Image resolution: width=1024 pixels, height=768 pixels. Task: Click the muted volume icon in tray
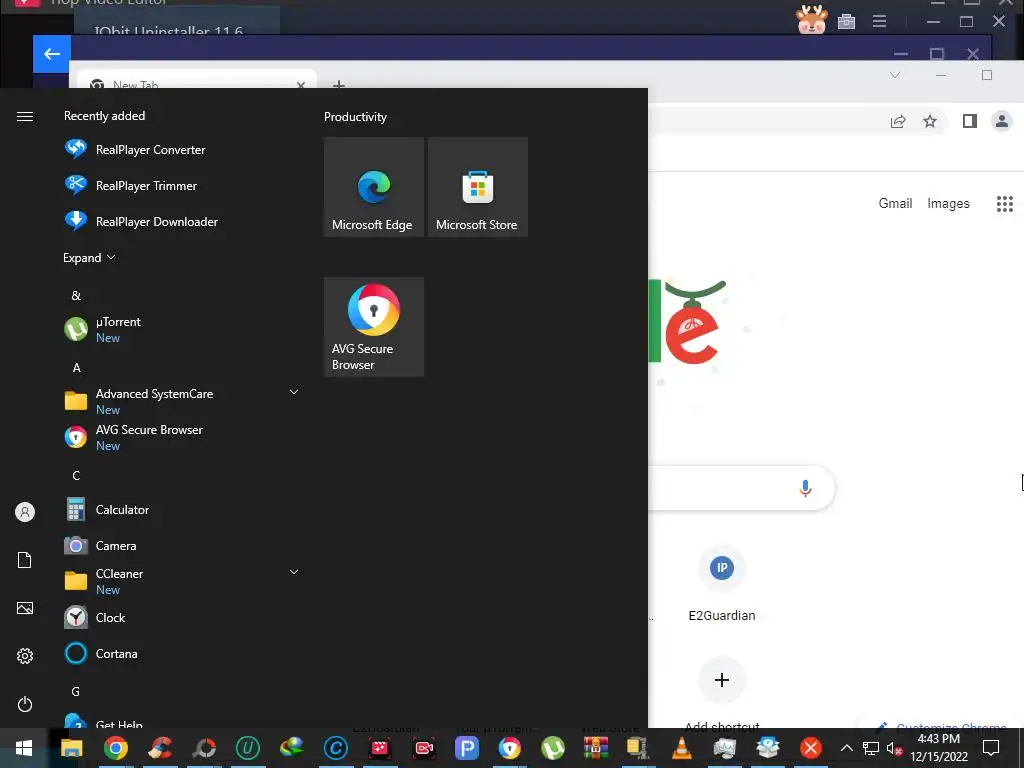[x=894, y=748]
